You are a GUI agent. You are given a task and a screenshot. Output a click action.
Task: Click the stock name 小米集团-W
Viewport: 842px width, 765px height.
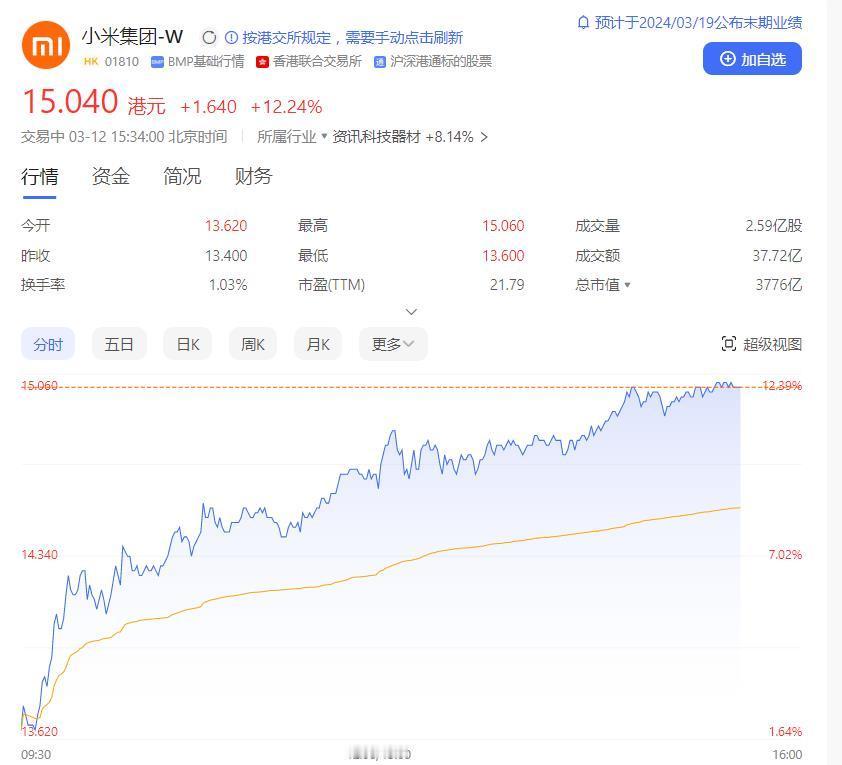132,37
